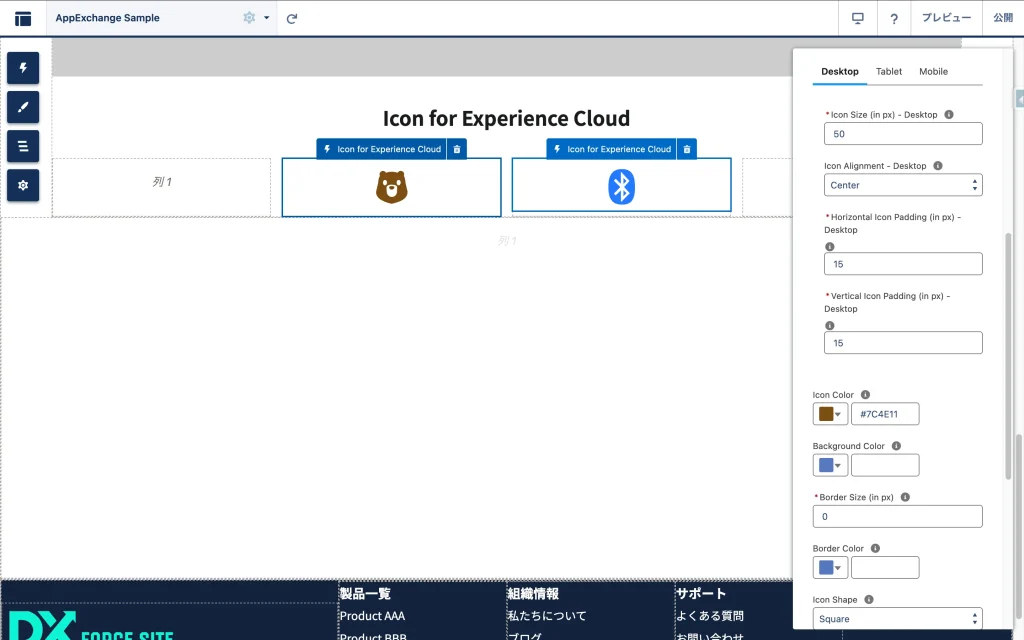Click the Icon Size Desktop input field
1024x640 pixels.
pos(902,134)
